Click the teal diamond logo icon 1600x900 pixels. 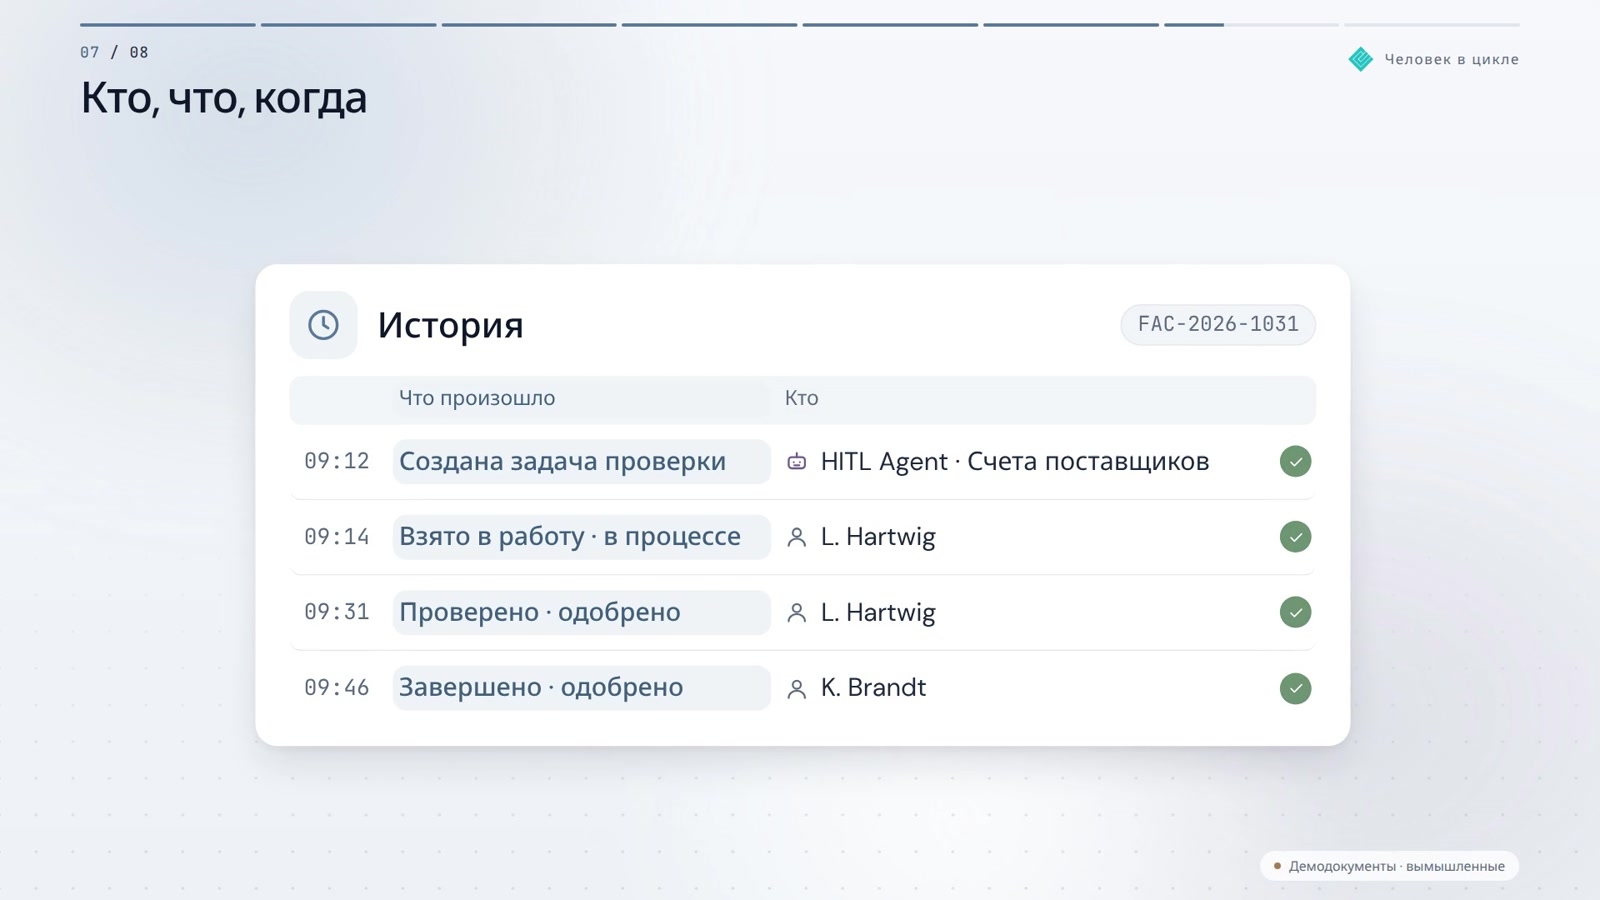(x=1361, y=59)
